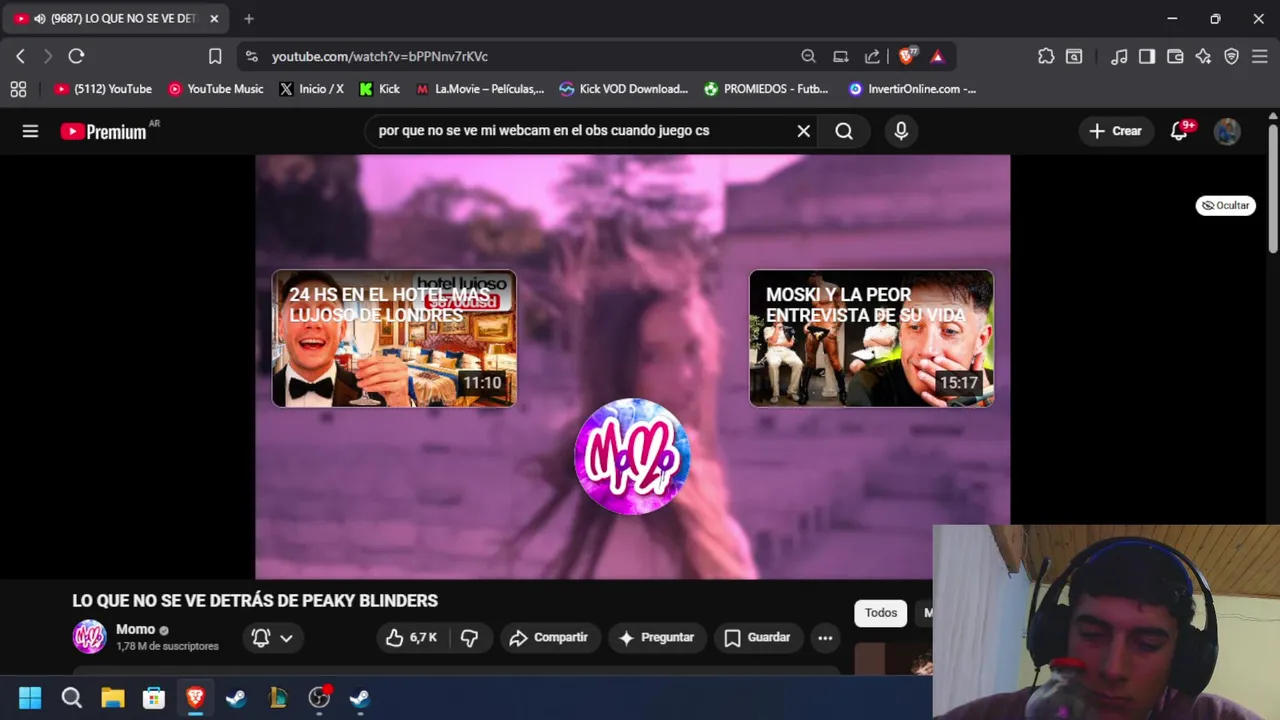Like the video with thumbs up
The width and height of the screenshot is (1280, 720).
coord(411,637)
